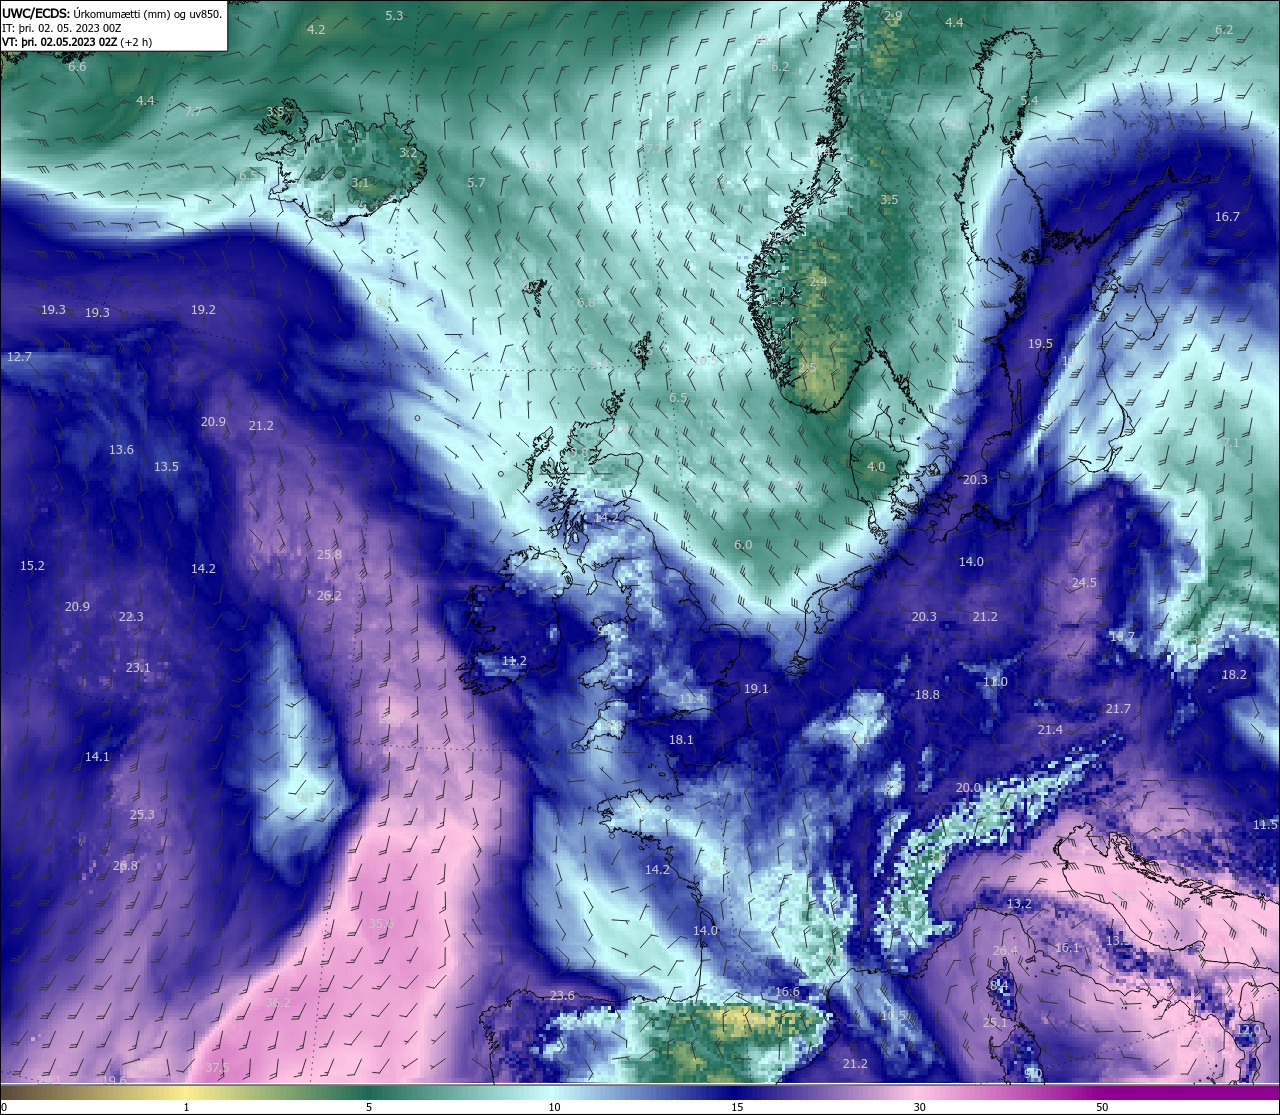1280x1115 pixels.
Task: Click the map value "36.2"
Action: tap(278, 1003)
